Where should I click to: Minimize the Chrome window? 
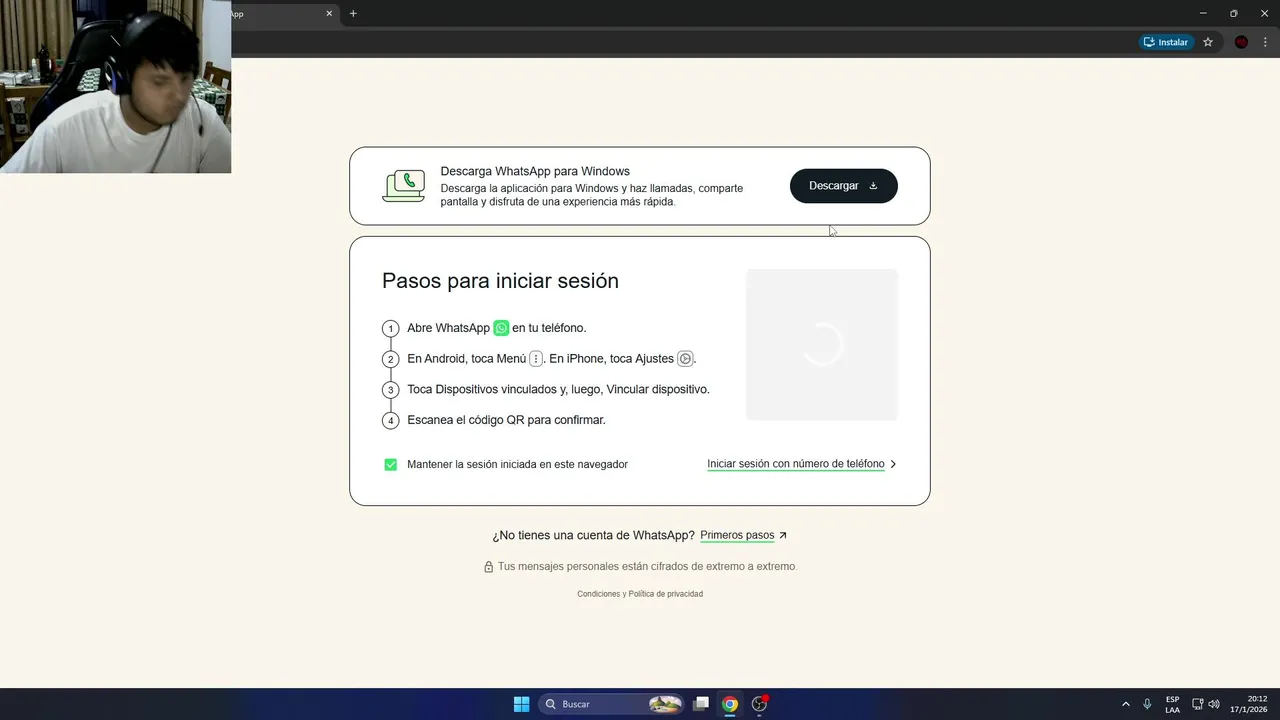tap(1203, 13)
